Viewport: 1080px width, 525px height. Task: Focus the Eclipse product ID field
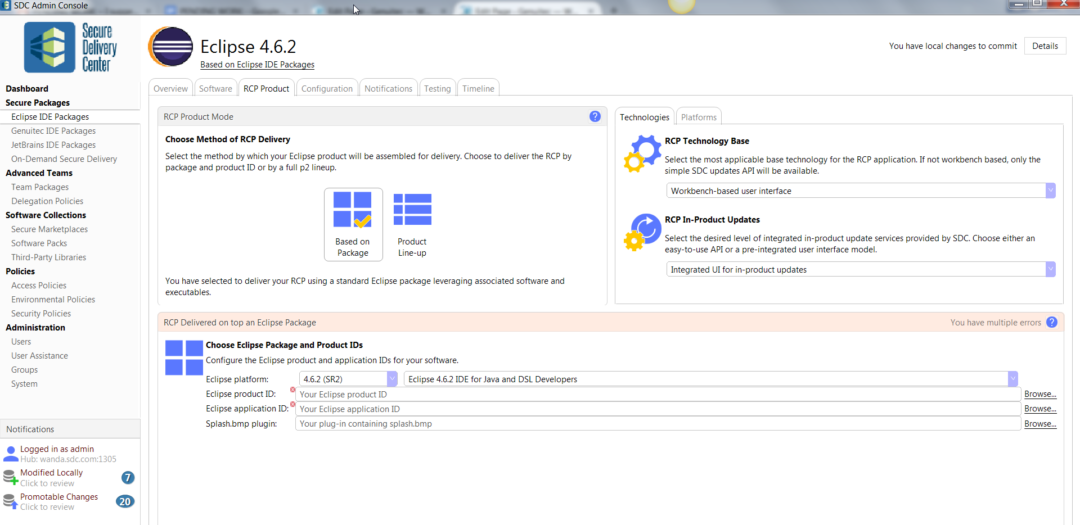tap(658, 394)
